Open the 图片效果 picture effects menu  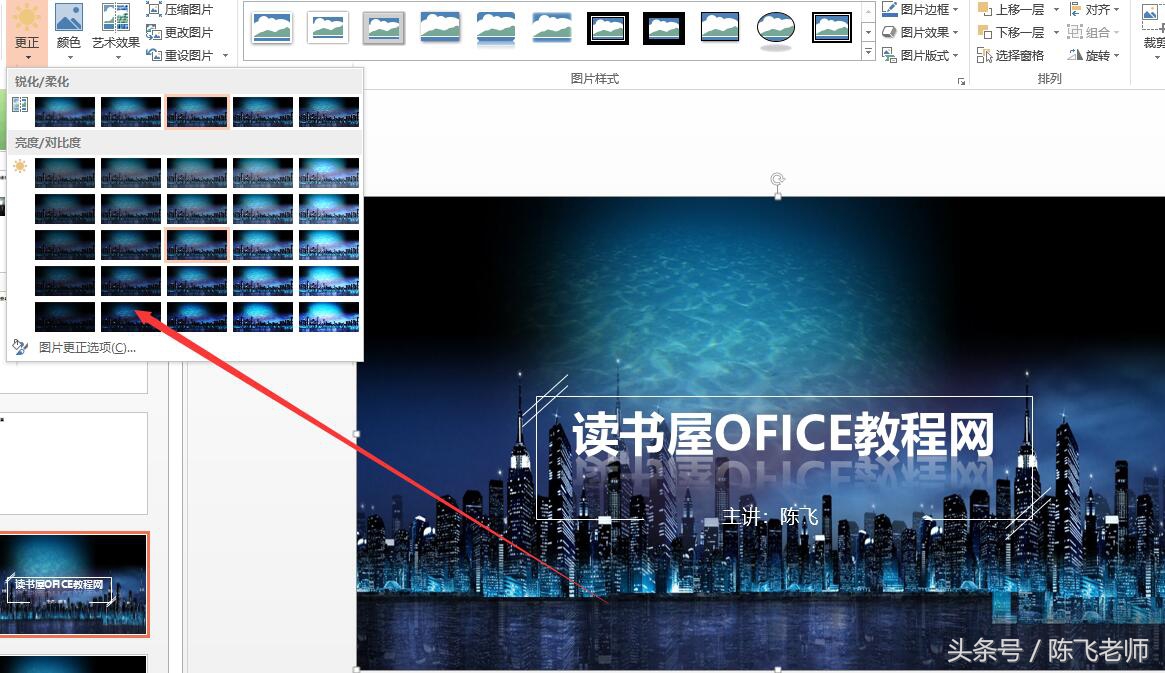point(920,32)
